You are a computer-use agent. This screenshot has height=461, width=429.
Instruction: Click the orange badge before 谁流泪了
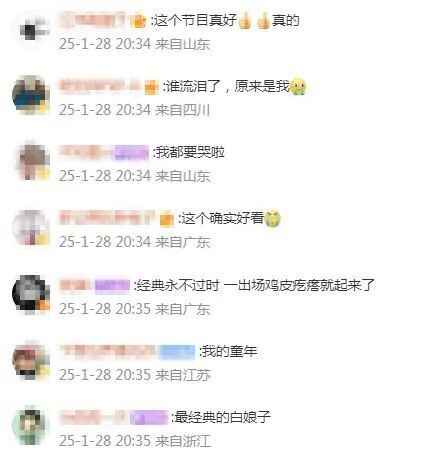tap(151, 88)
